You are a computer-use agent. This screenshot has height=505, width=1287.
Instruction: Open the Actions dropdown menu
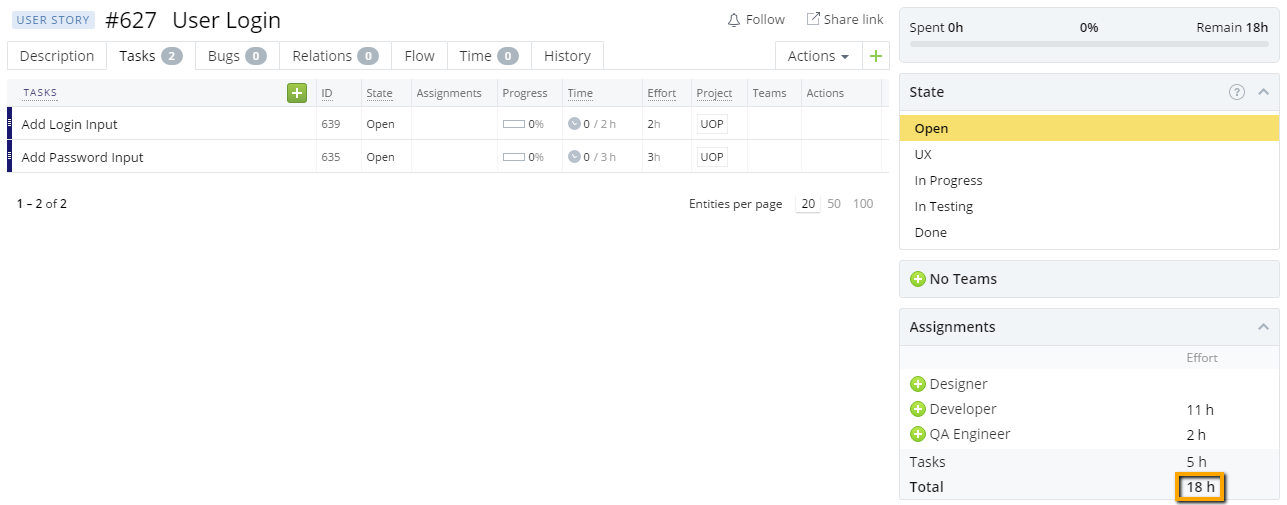(x=818, y=56)
